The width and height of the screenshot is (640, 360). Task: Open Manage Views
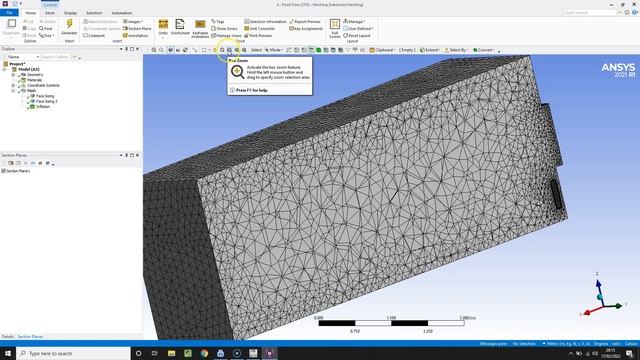tap(227, 36)
